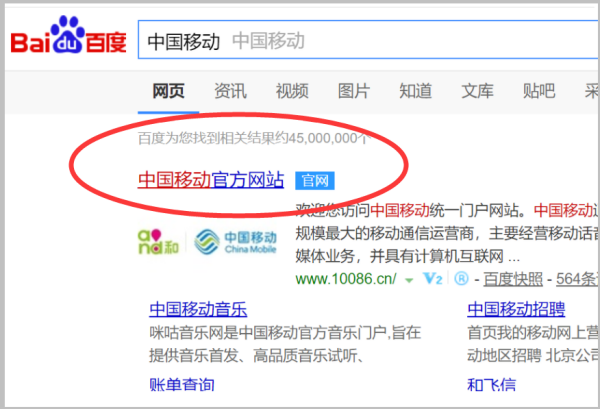Switch to the 文库 tab
600x409 pixels.
pos(477,91)
